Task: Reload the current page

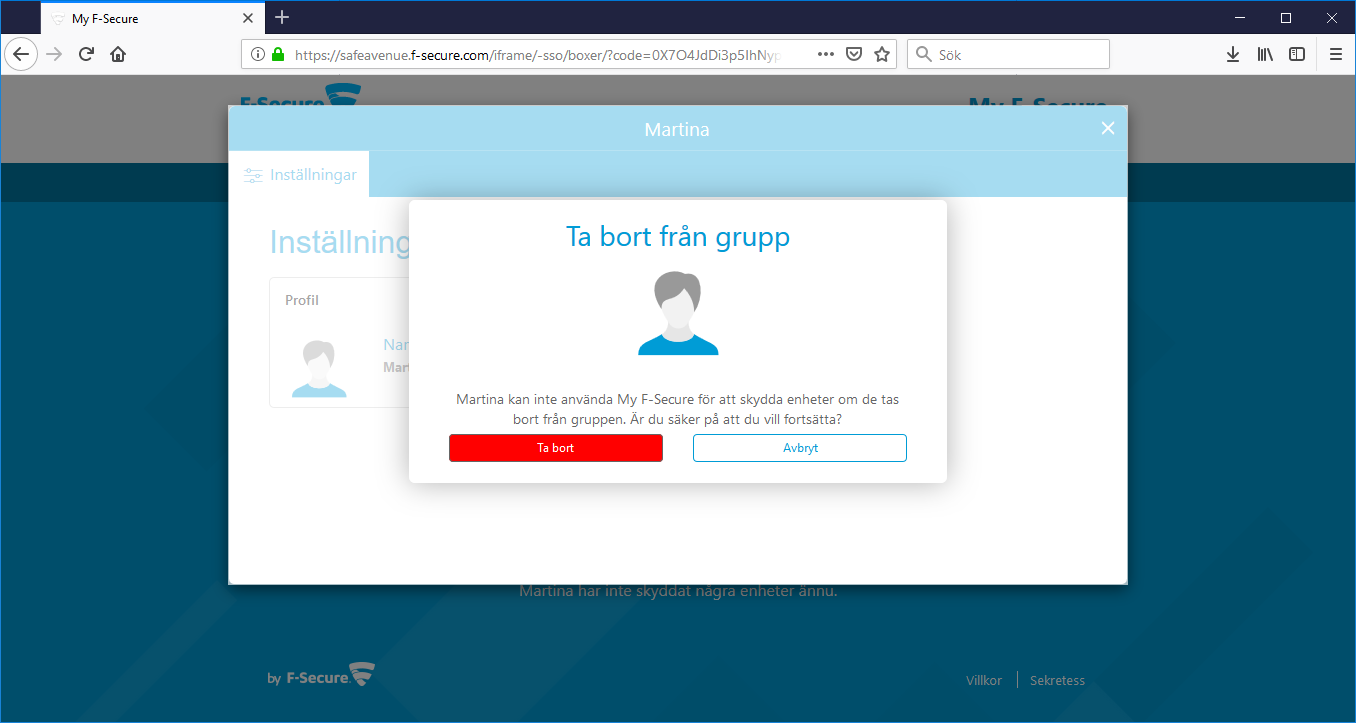Action: click(86, 54)
